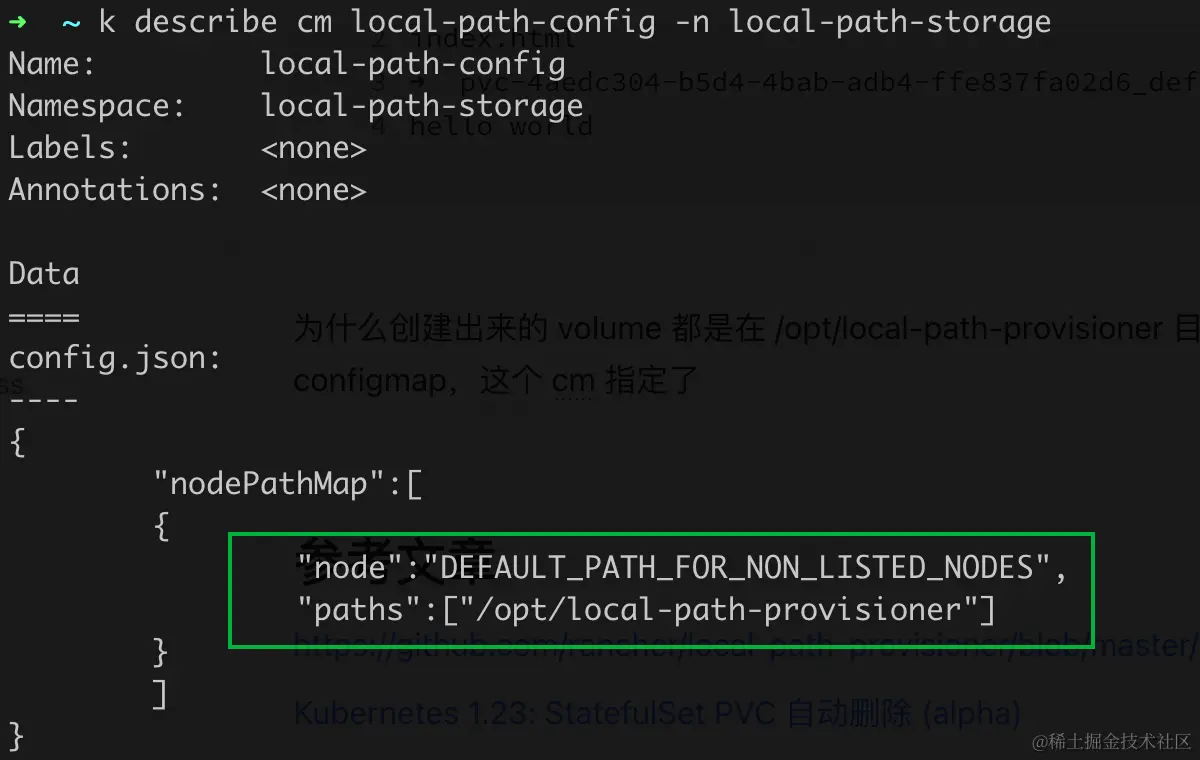Click the closing square bracket line
This screenshot has width=1200, height=760.
(x=160, y=693)
